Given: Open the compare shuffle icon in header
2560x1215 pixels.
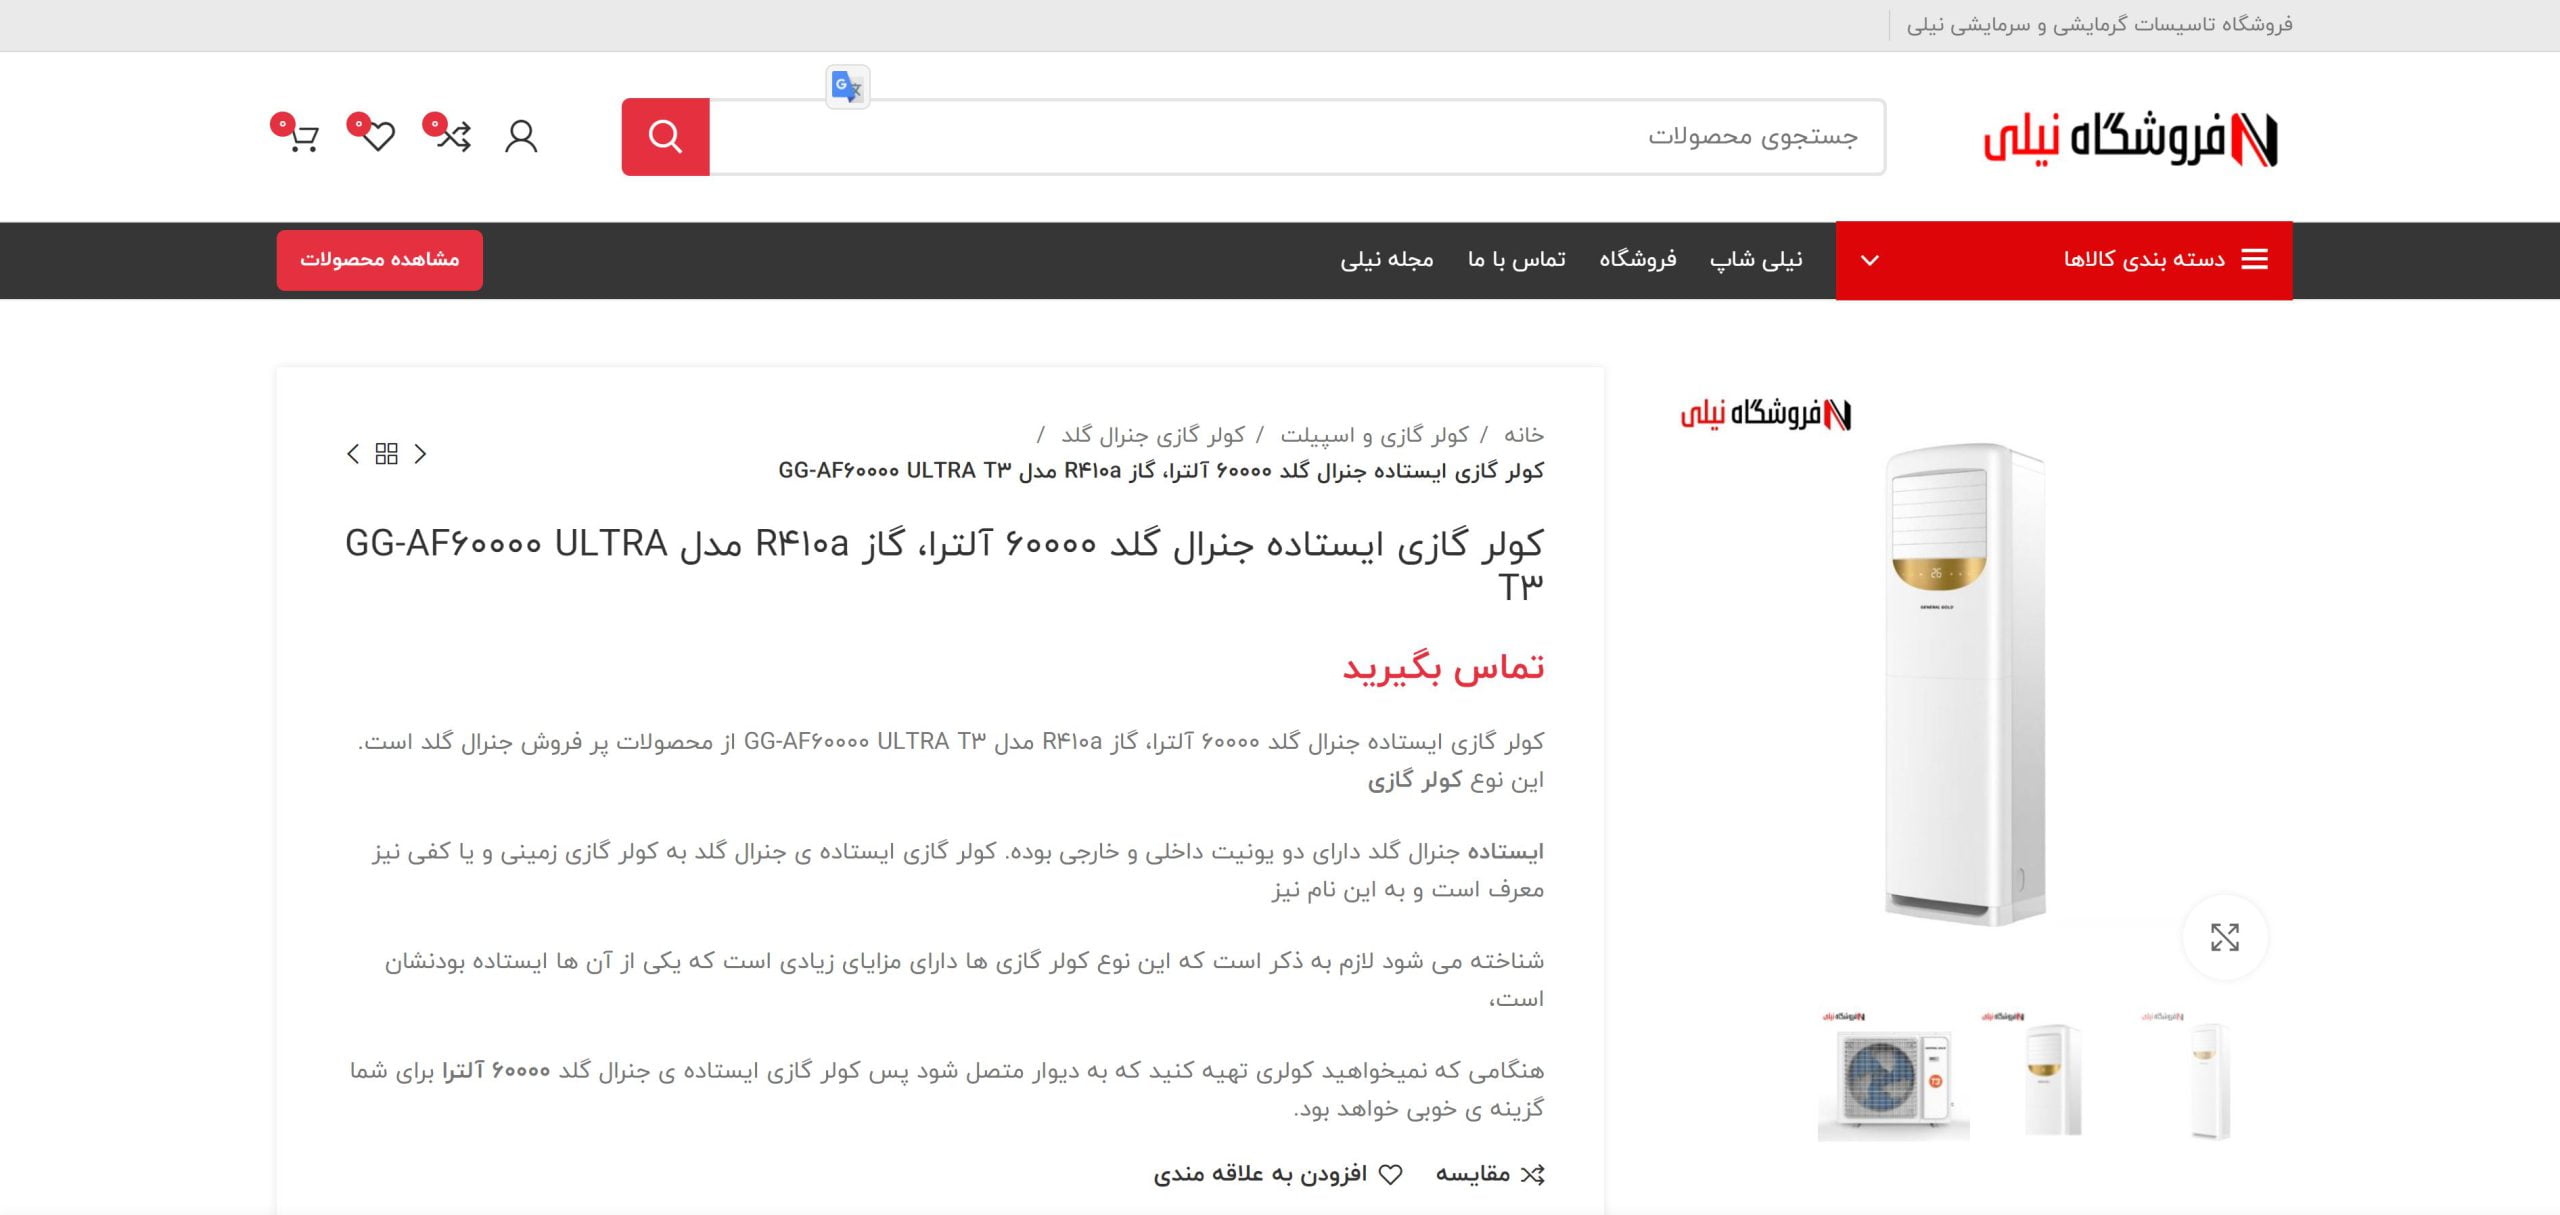Looking at the screenshot, I should tap(452, 135).
